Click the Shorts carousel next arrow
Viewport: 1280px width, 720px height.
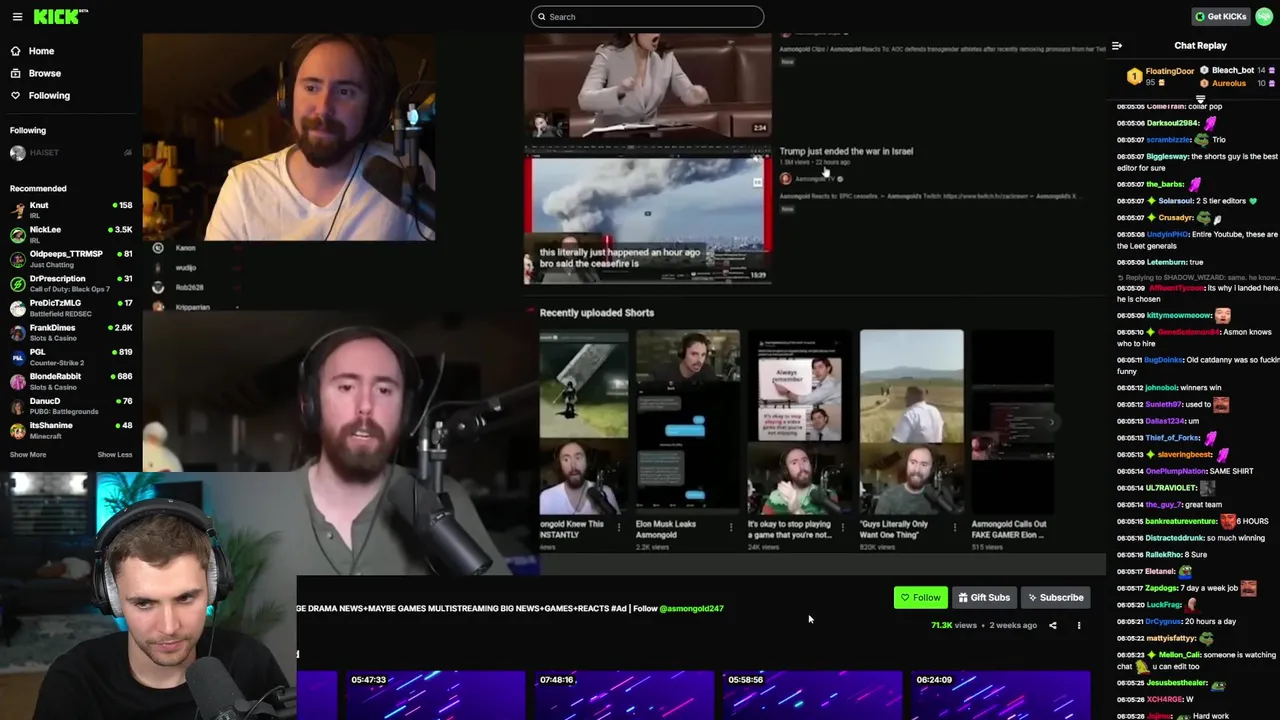click(x=1050, y=422)
